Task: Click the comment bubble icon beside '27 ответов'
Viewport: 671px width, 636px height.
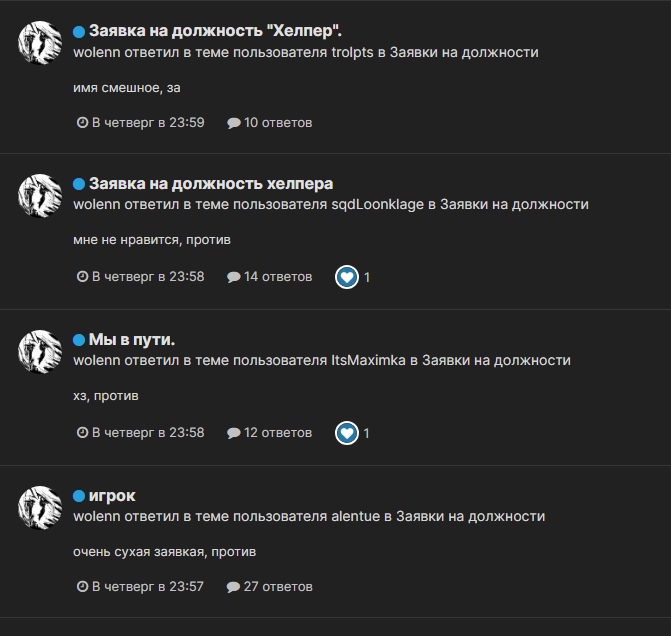Action: (x=233, y=587)
